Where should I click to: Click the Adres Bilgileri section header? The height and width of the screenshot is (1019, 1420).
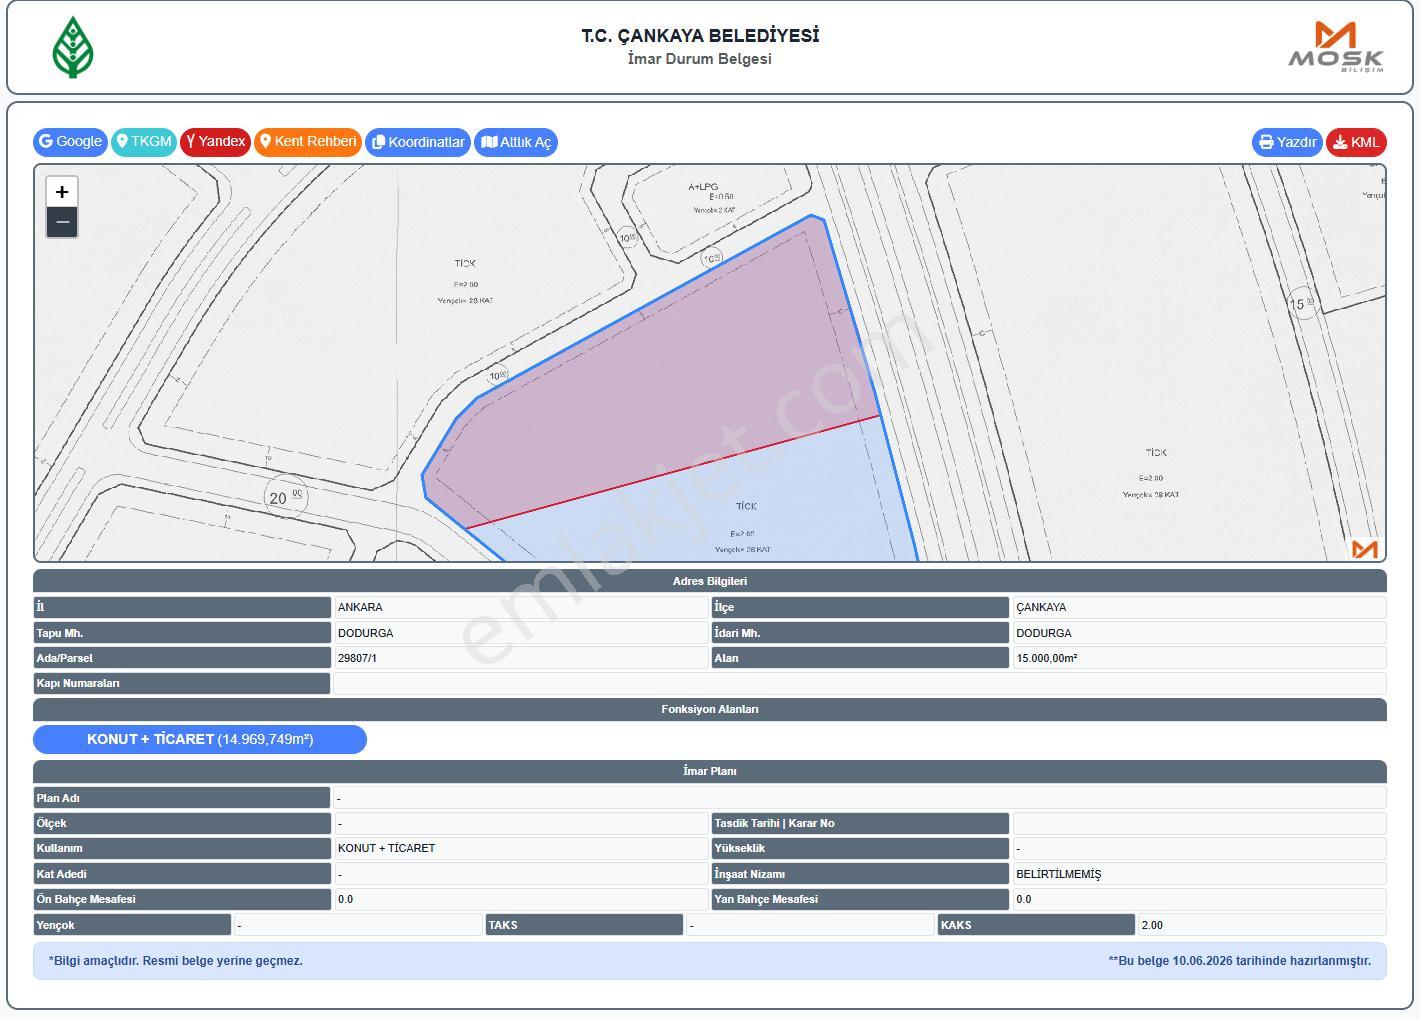tap(710, 581)
